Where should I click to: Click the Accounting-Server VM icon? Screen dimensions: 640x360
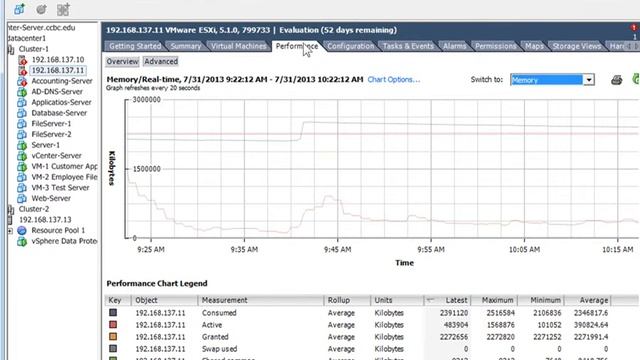(x=22, y=81)
